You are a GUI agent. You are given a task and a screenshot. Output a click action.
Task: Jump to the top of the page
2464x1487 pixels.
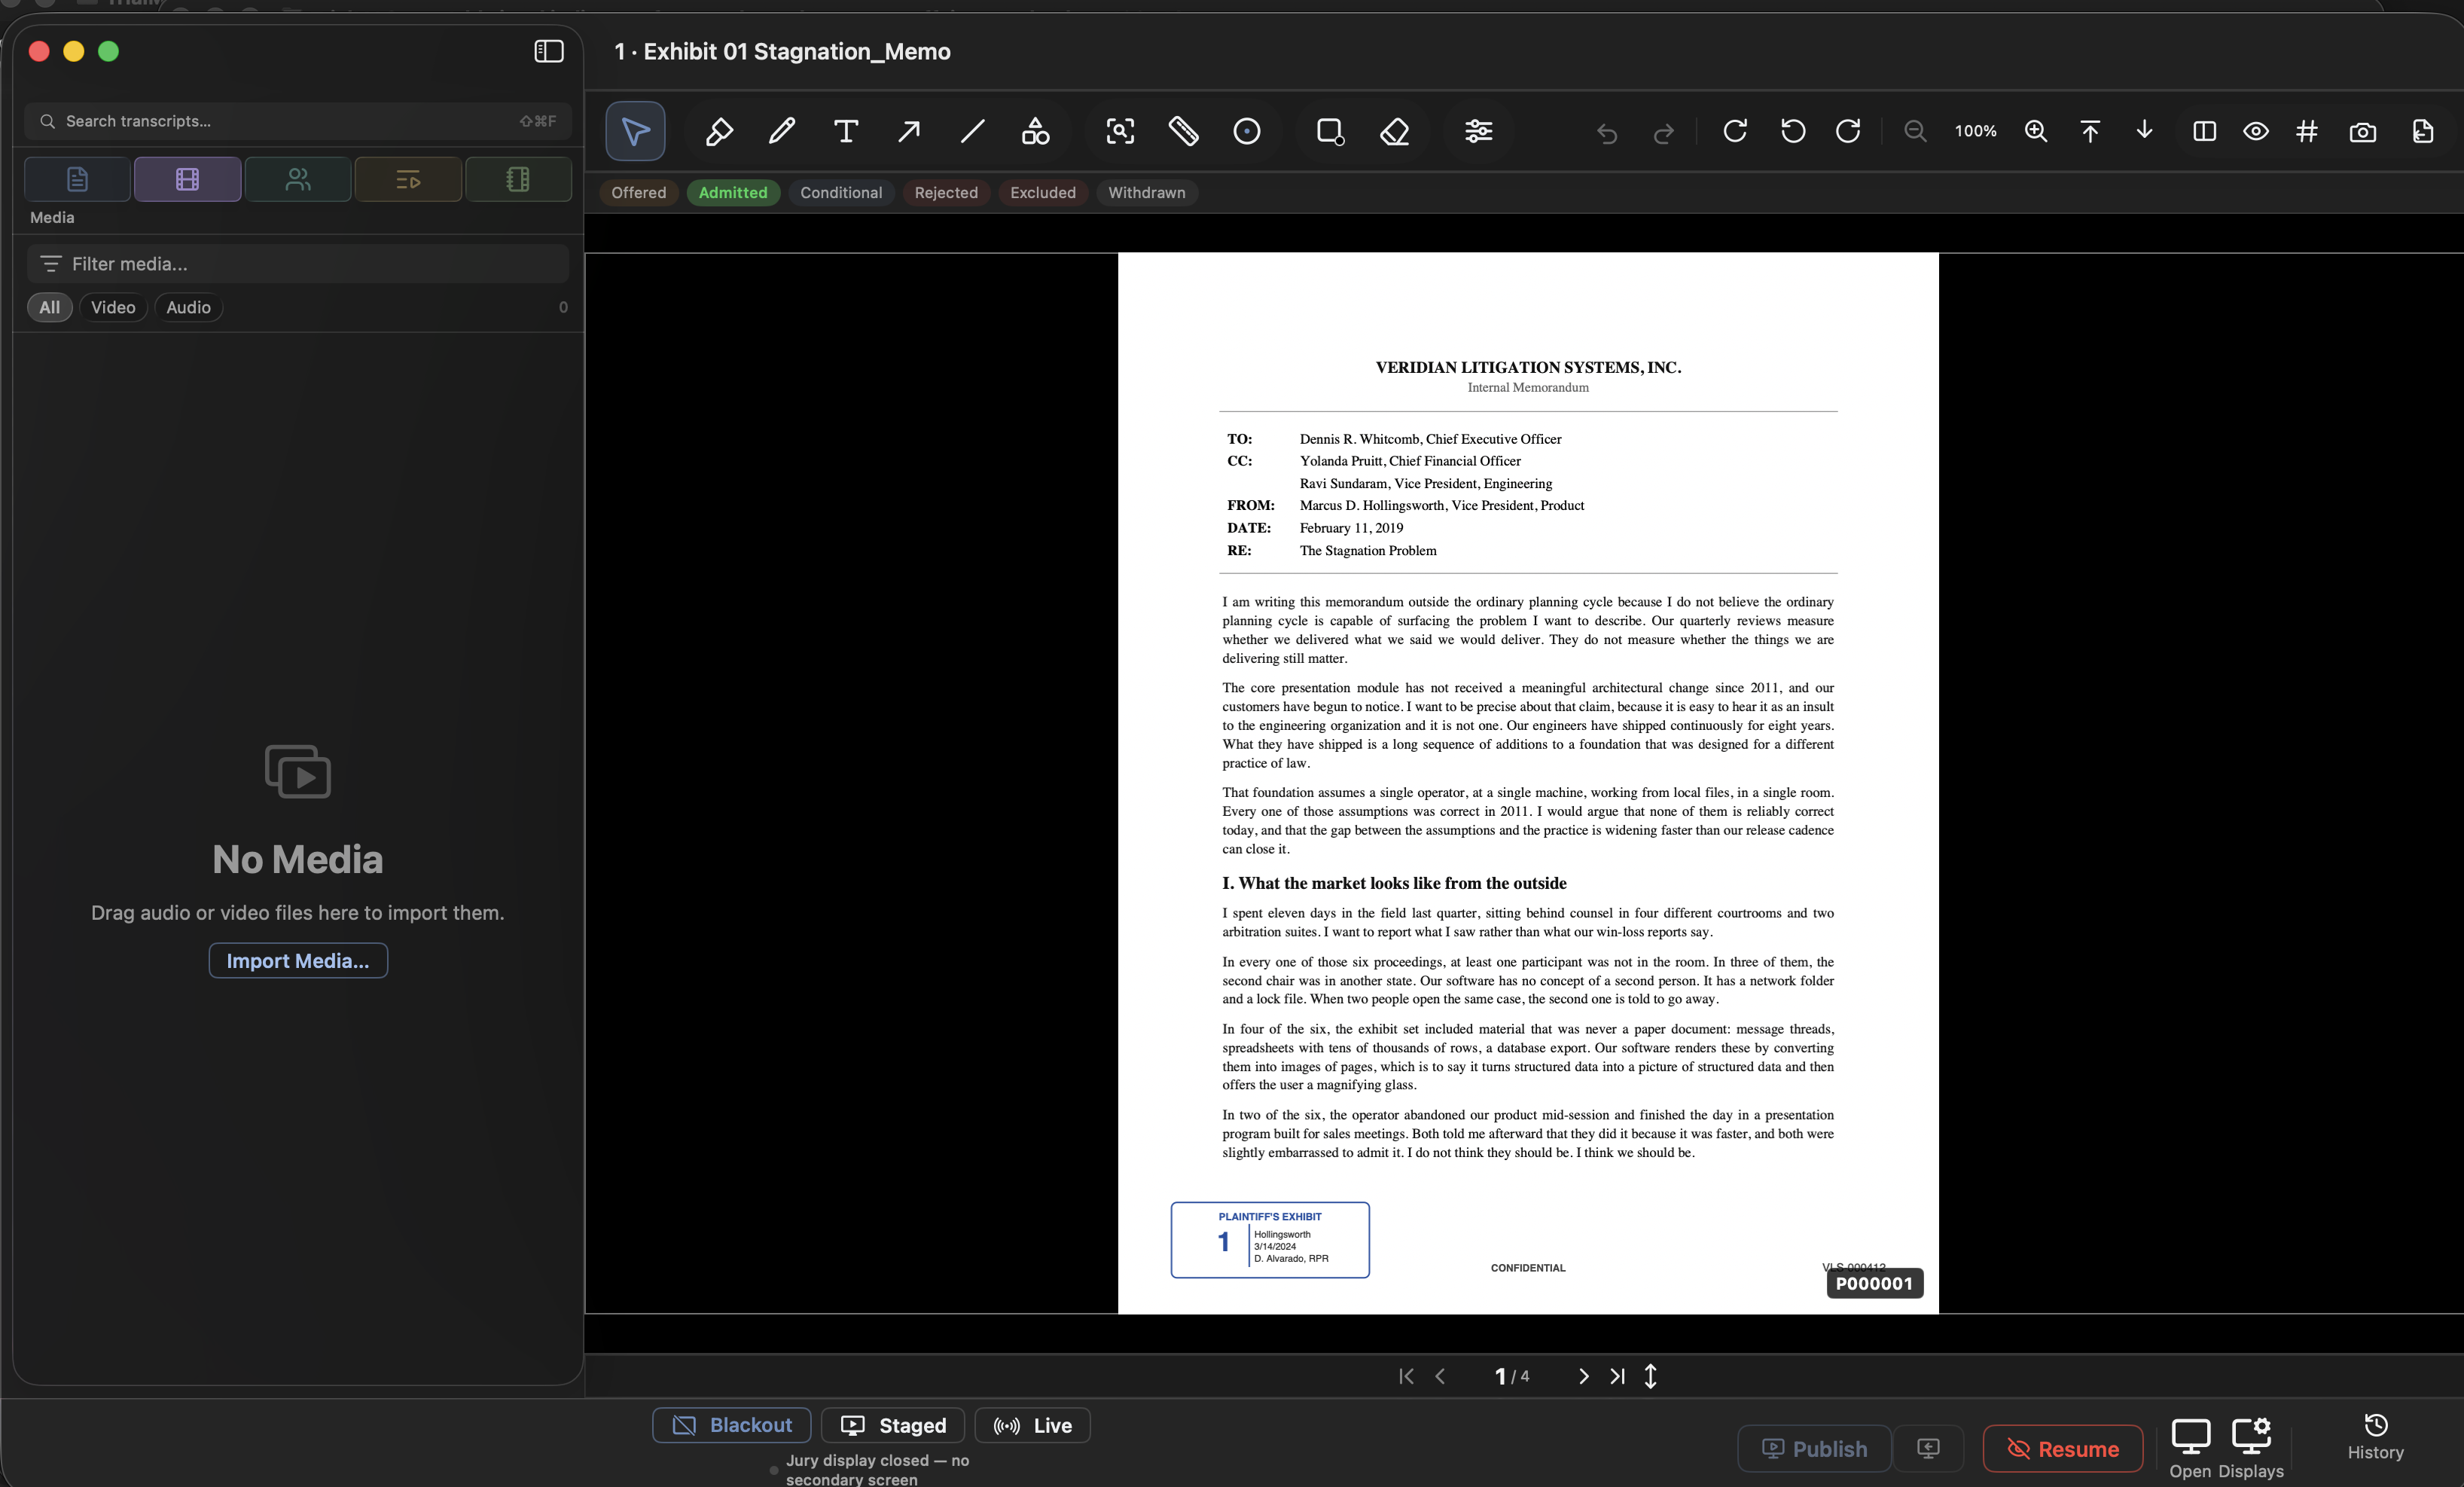click(2090, 131)
